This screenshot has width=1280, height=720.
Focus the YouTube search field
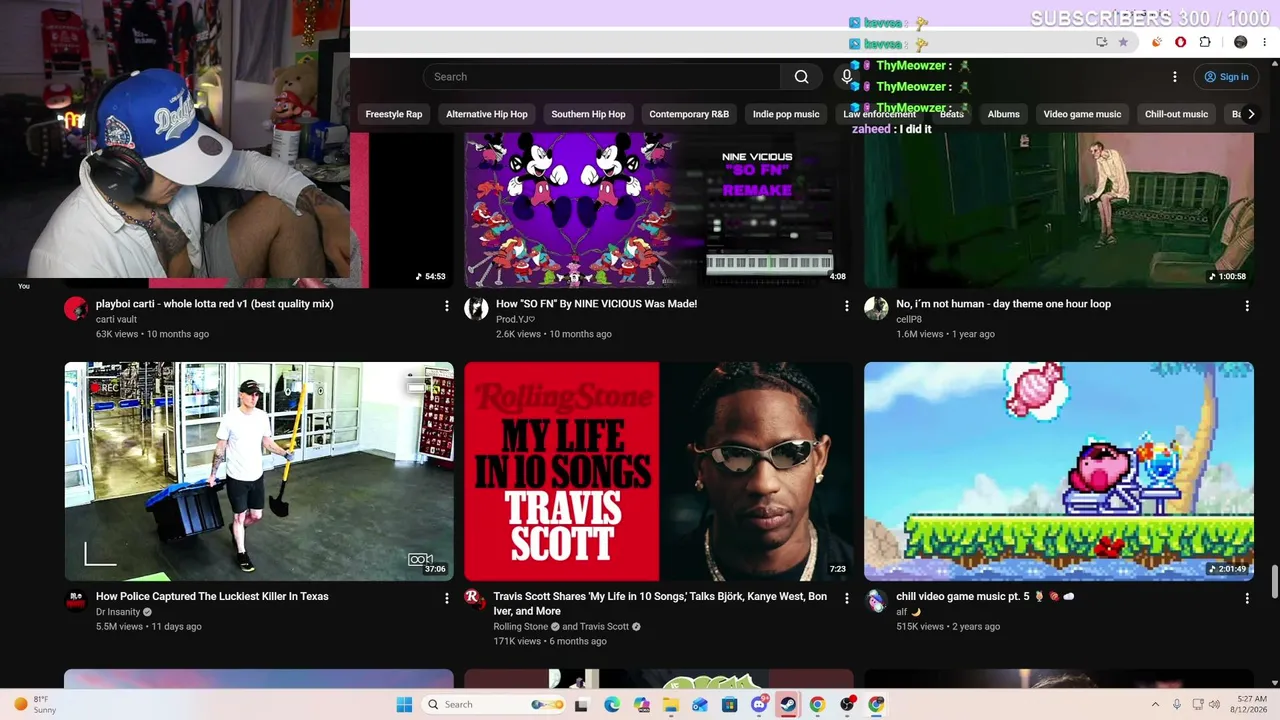click(x=602, y=77)
